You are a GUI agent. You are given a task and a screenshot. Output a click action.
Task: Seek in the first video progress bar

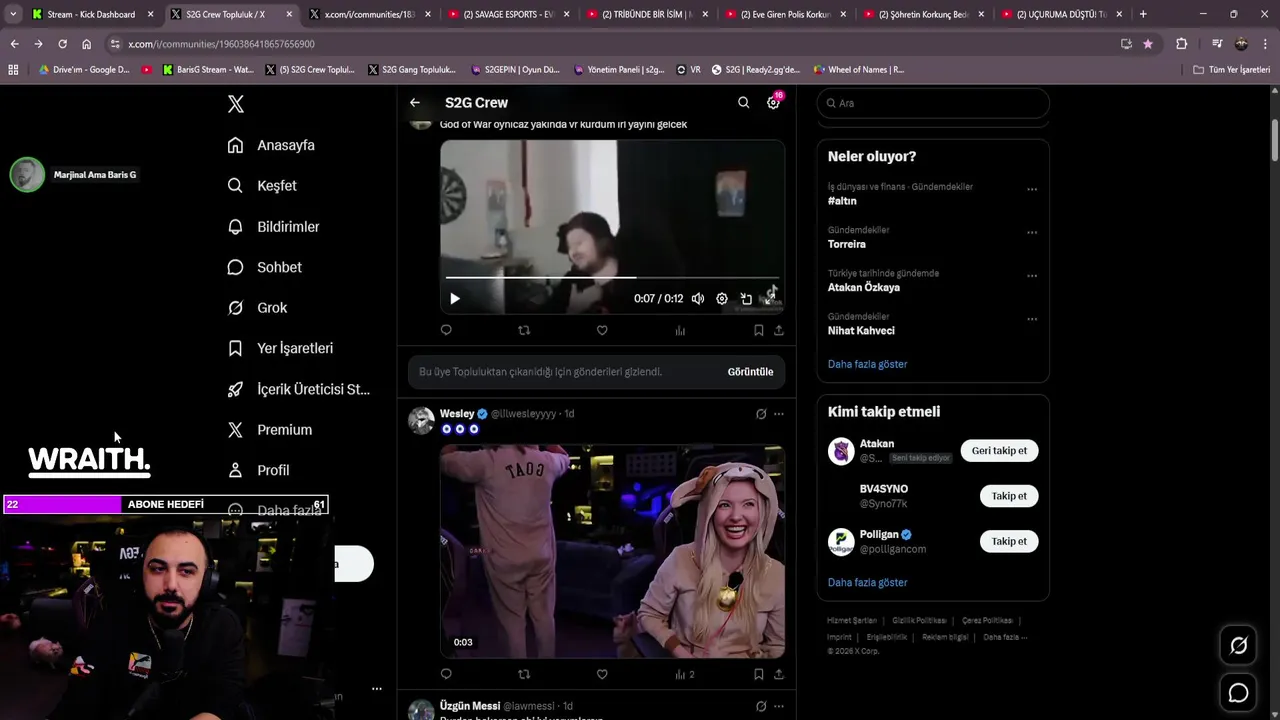point(612,278)
